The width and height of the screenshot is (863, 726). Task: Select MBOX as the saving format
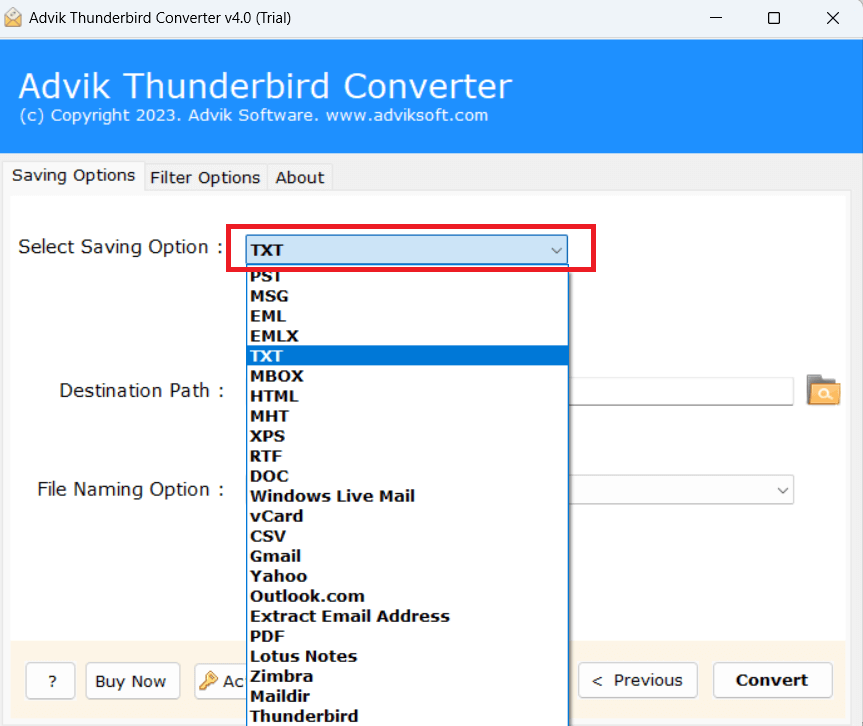point(407,376)
